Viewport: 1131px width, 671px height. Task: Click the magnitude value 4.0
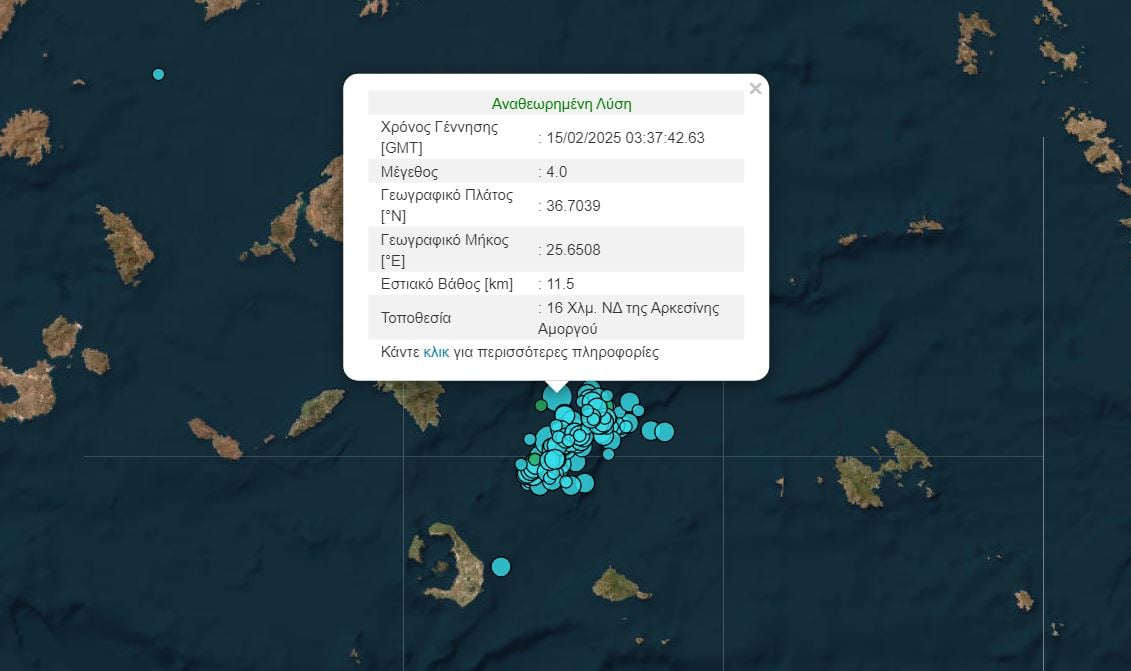tap(555, 171)
